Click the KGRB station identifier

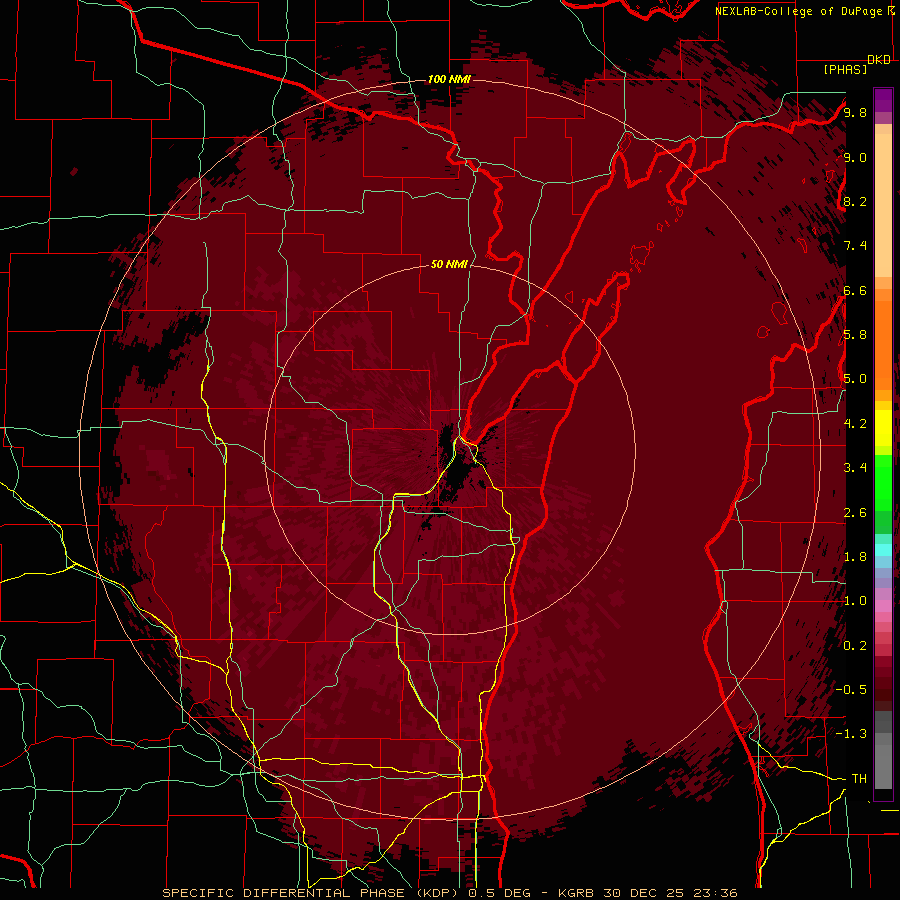(x=576, y=893)
